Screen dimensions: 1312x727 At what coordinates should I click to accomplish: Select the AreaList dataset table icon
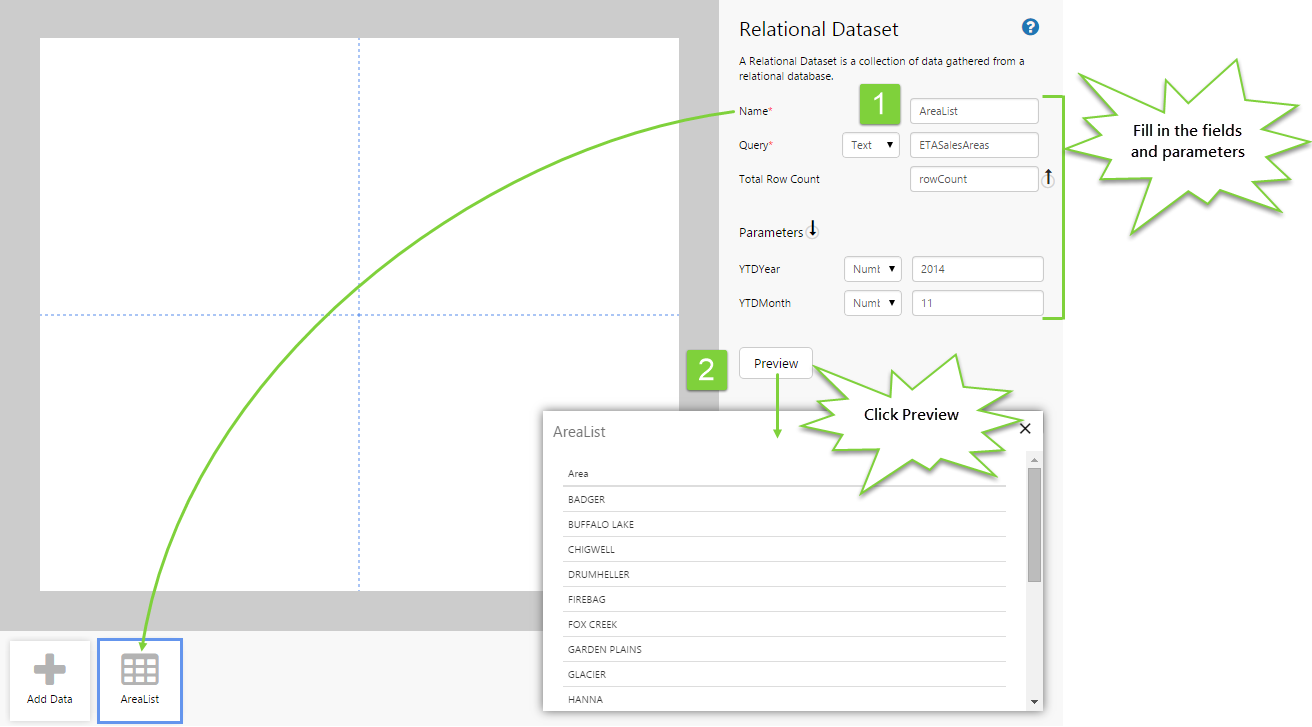click(x=140, y=671)
